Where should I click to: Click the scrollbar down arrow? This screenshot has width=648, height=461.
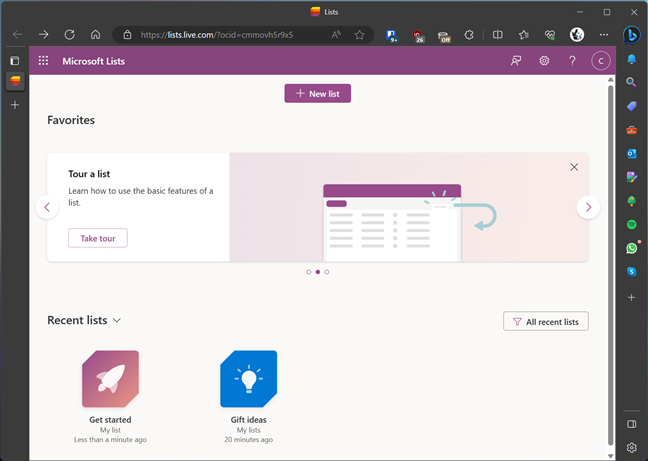point(610,456)
